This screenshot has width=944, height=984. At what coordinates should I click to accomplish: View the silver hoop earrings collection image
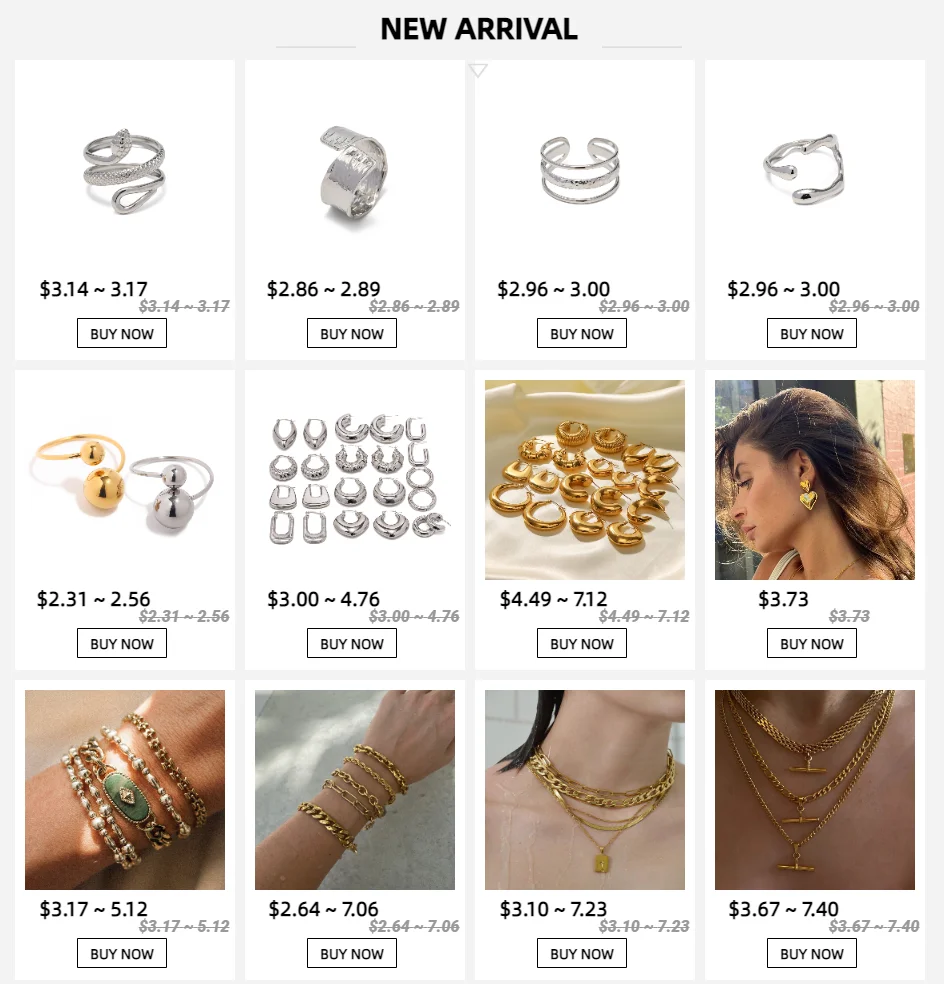[x=355, y=480]
